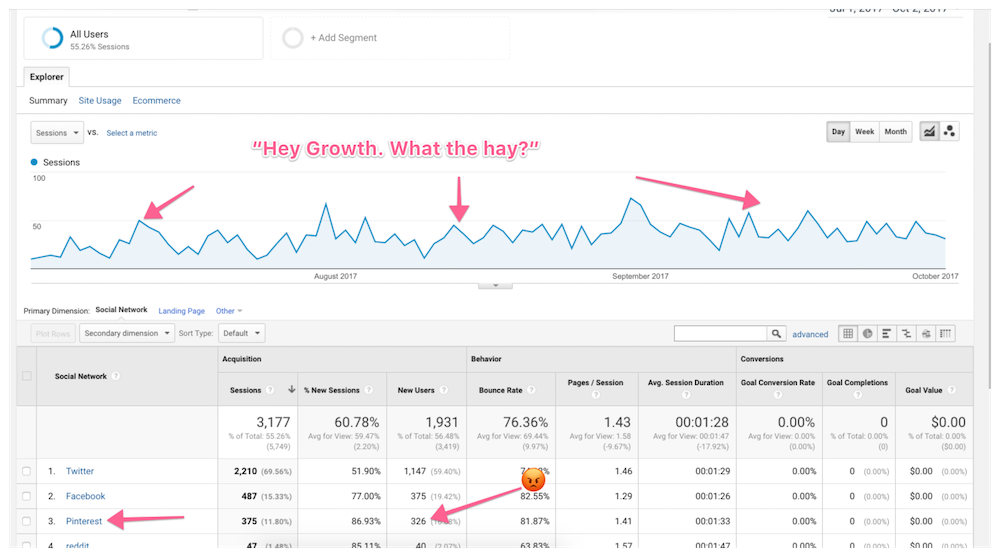The image size is (1000, 557).
Task: Set chart granularity to Month
Action: click(895, 131)
